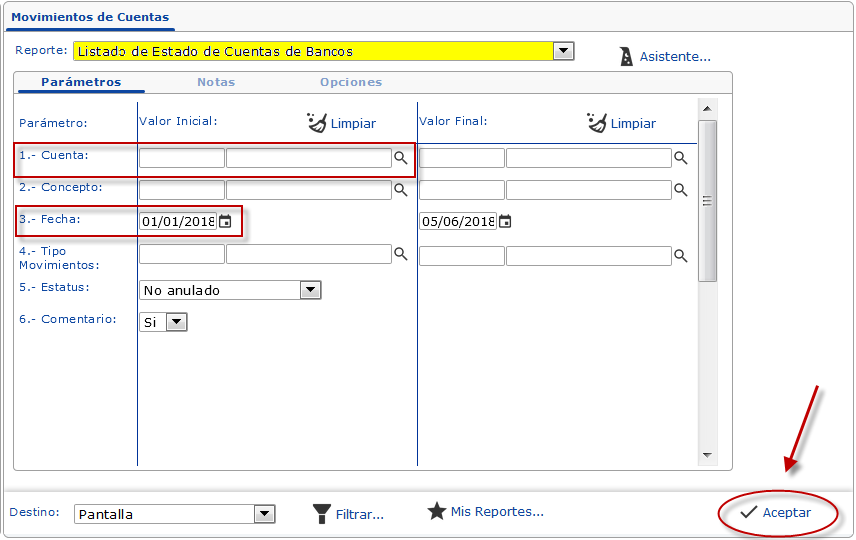Click broom icon to clear Valor Final

click(x=597, y=123)
